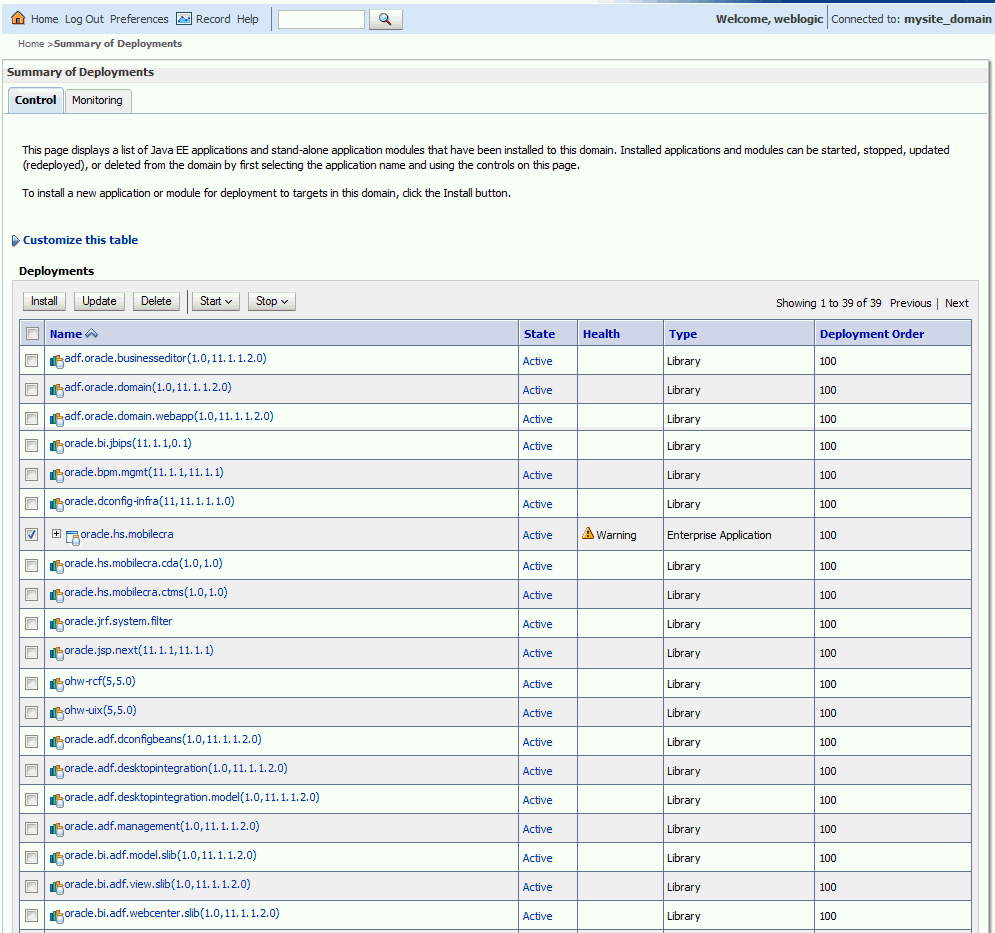Click the library icon beside adf.oracle.businesseditor
Screen dimensions: 995x933
coord(56,362)
